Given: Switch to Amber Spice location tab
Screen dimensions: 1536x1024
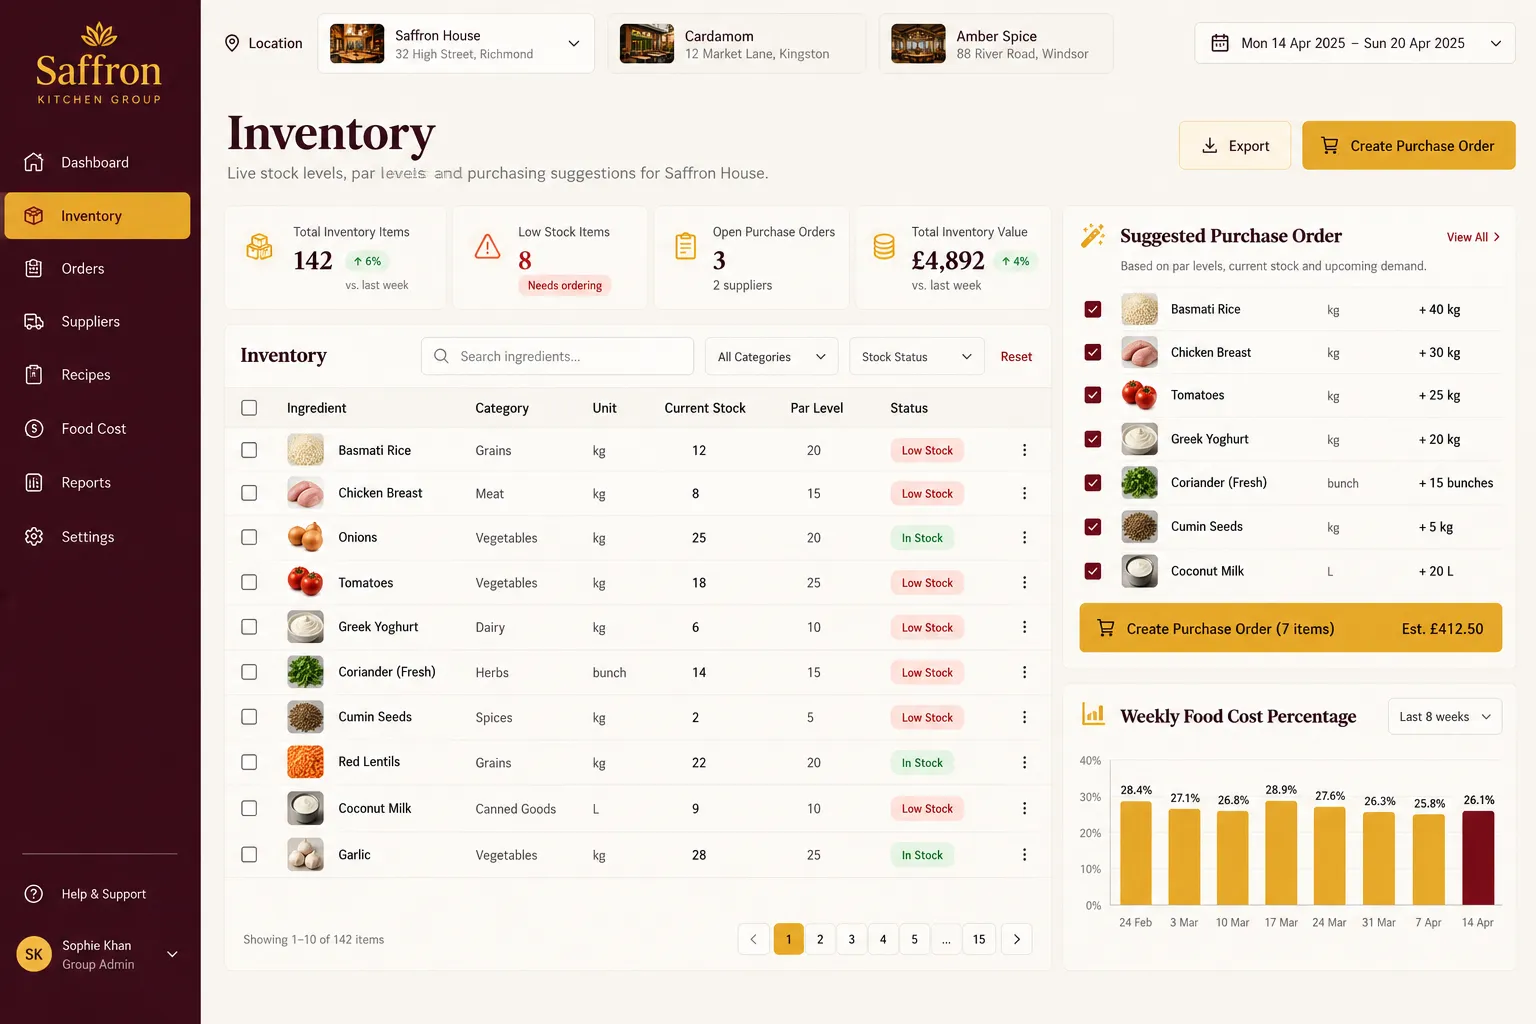Looking at the screenshot, I should 996,43.
